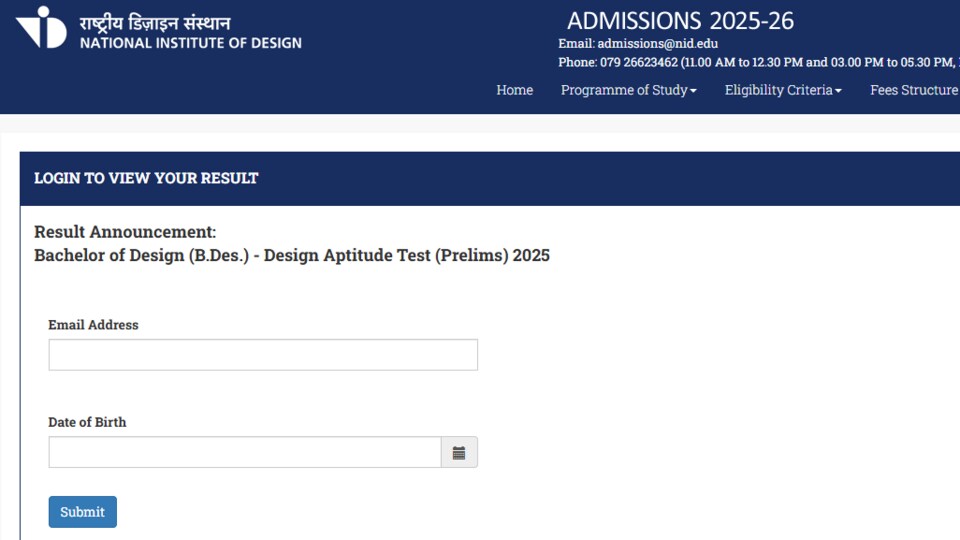Focus the Date of Birth text box

(245, 452)
